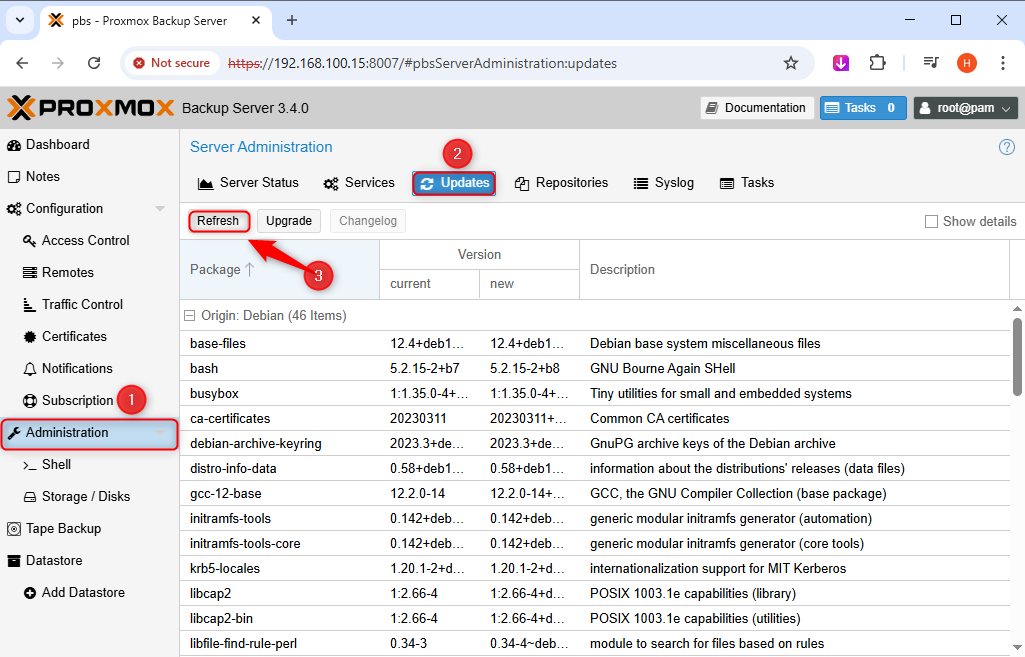Select the krb5-locales package row
Screen dimensions: 1025x657
pos(595,569)
